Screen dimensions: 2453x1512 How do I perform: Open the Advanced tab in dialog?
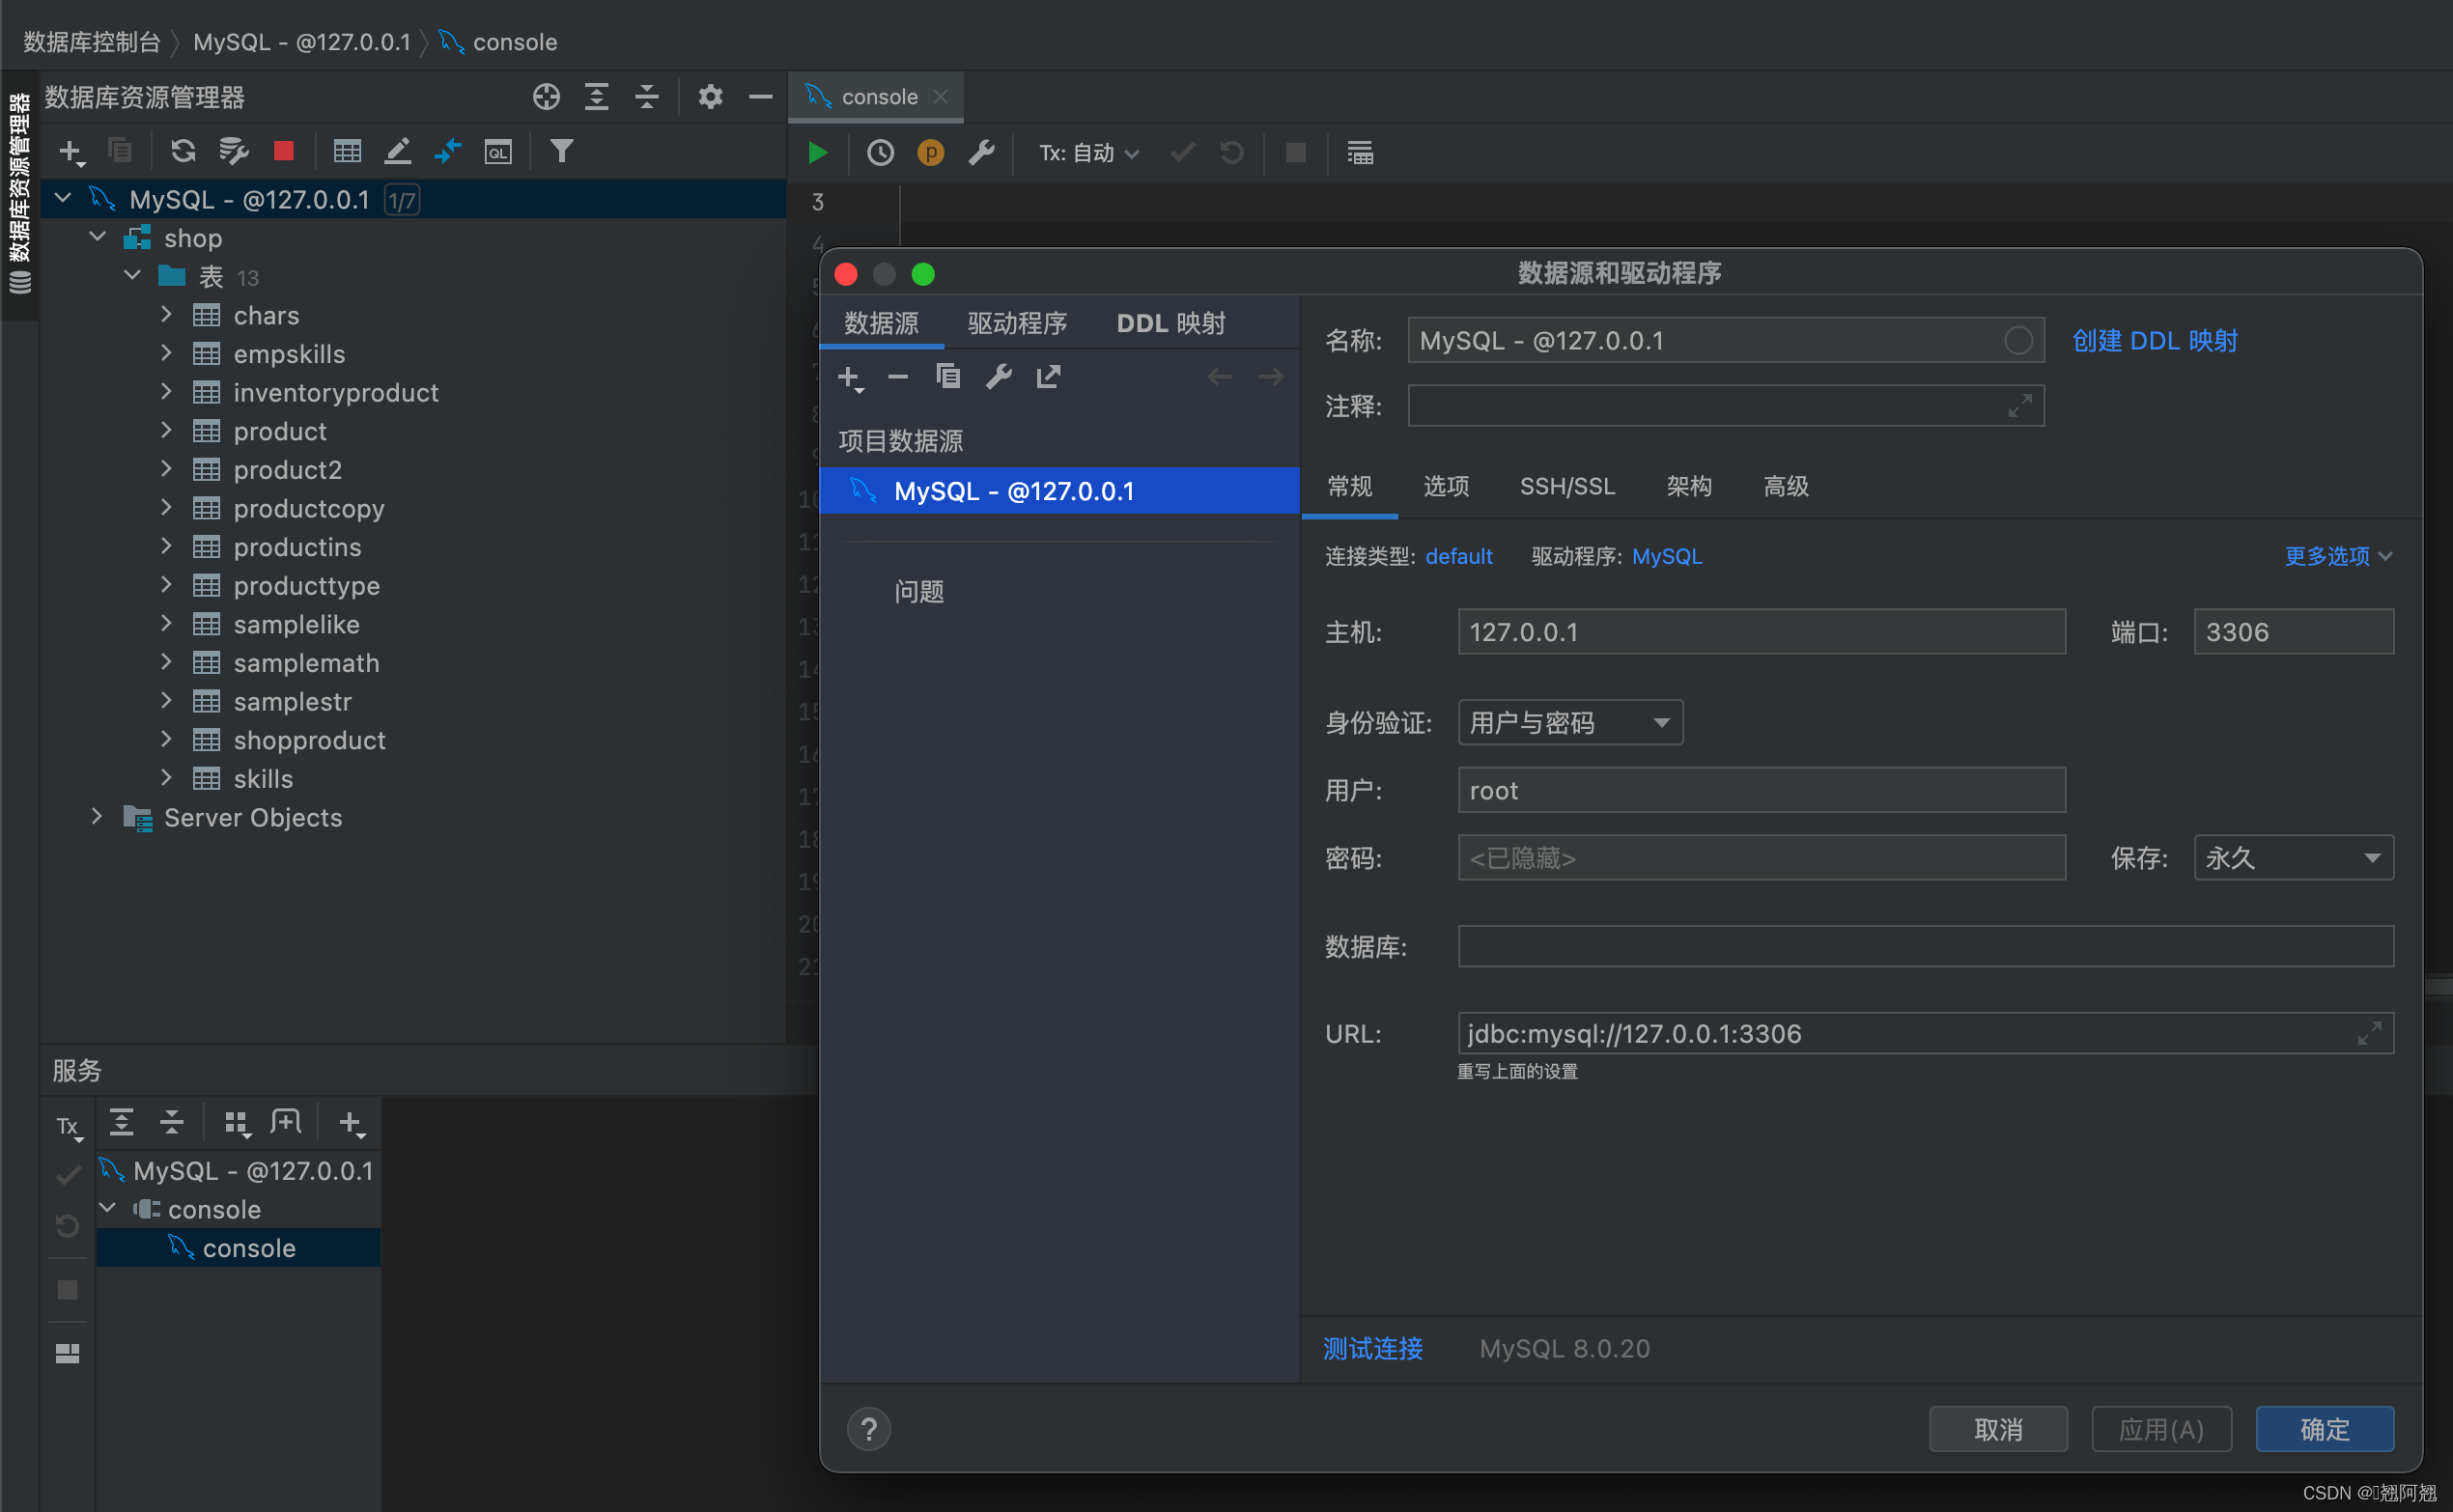[x=1786, y=487]
